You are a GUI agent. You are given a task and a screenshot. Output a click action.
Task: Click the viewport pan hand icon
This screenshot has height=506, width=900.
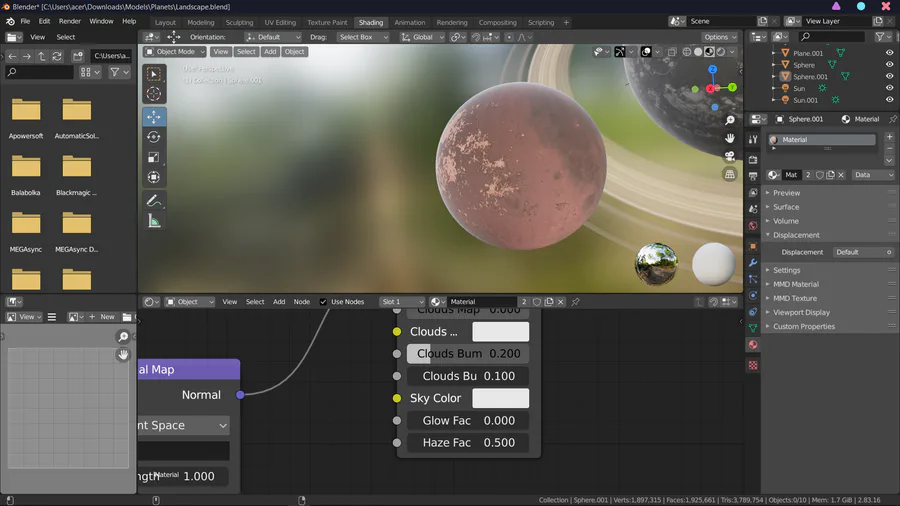click(730, 138)
